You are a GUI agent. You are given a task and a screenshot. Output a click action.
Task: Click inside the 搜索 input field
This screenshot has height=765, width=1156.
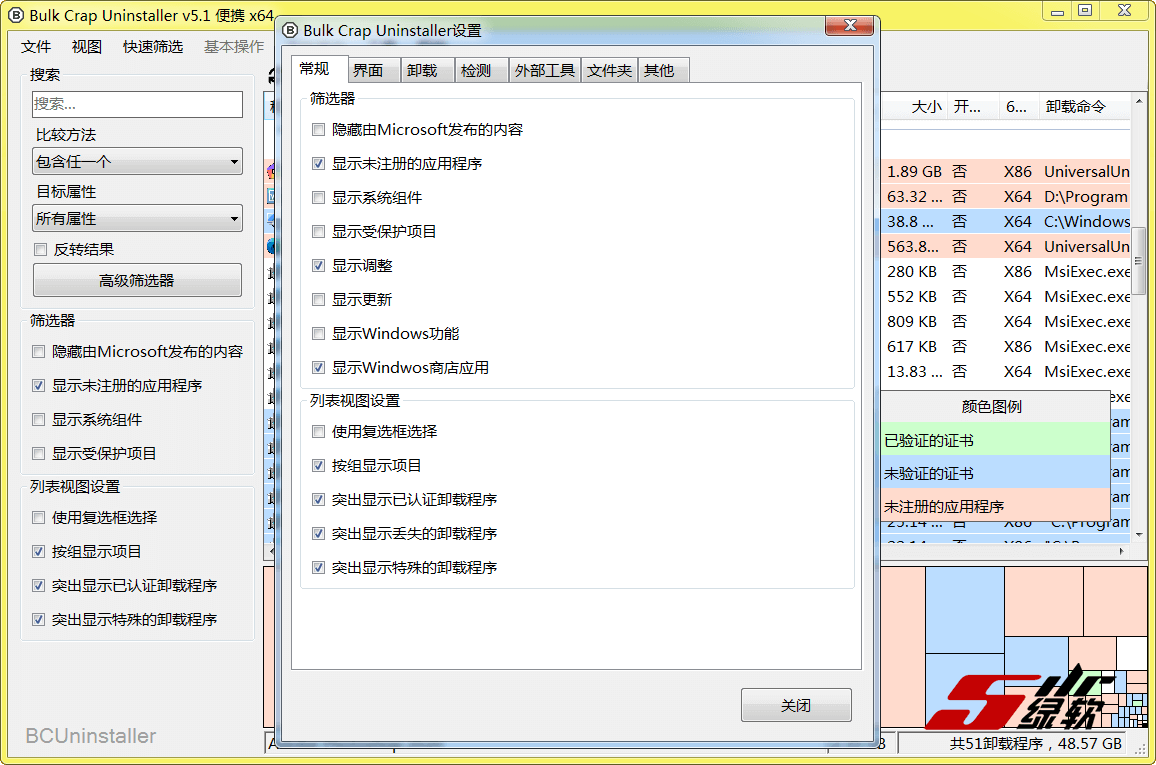137,104
